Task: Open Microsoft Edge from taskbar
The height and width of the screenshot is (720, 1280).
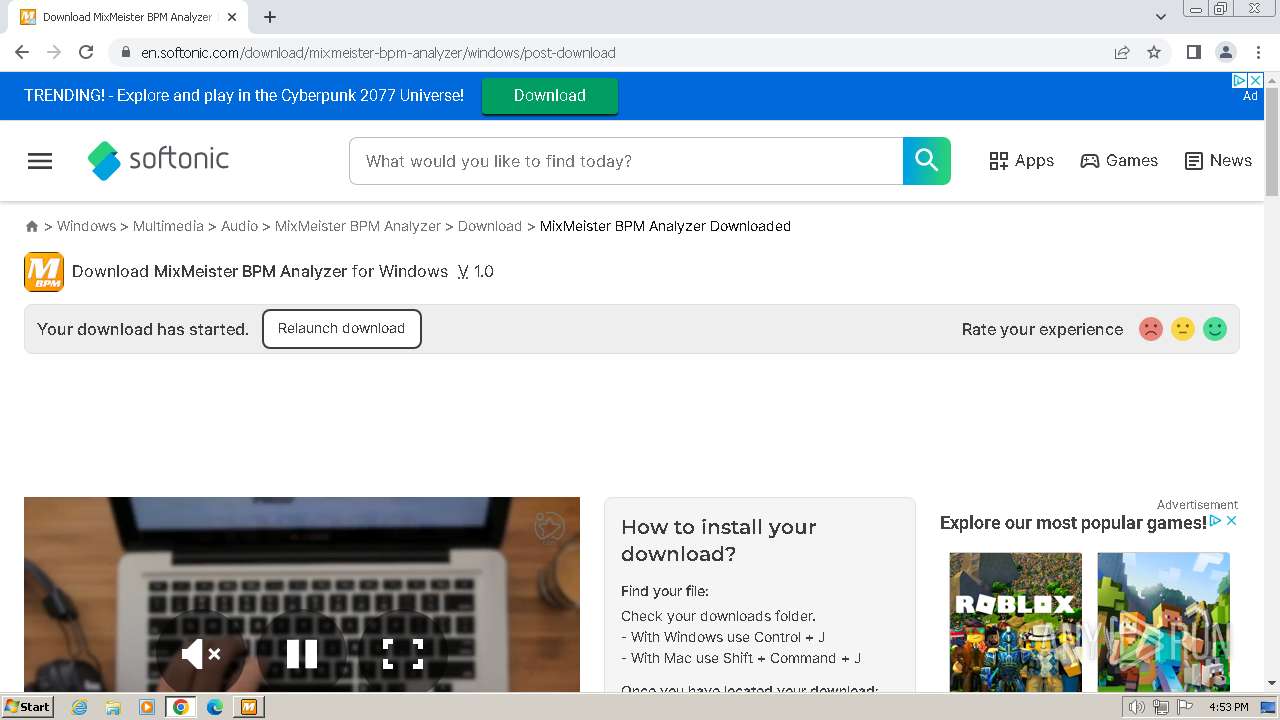Action: pos(214,707)
